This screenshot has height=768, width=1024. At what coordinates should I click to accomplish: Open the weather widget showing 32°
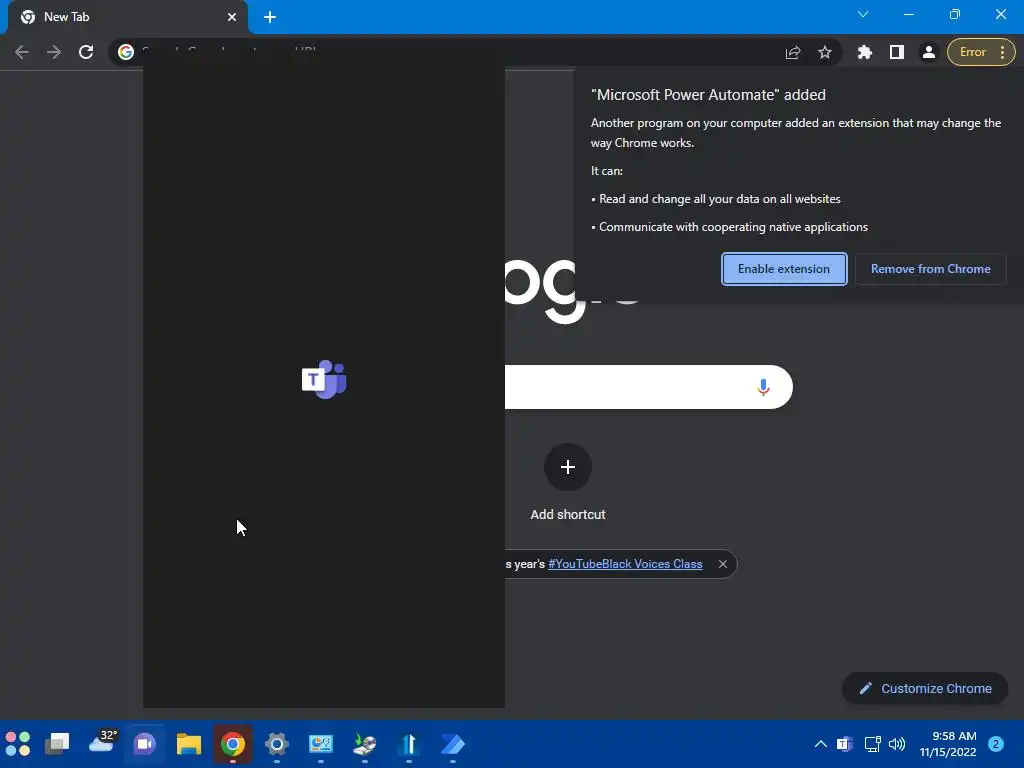point(103,742)
